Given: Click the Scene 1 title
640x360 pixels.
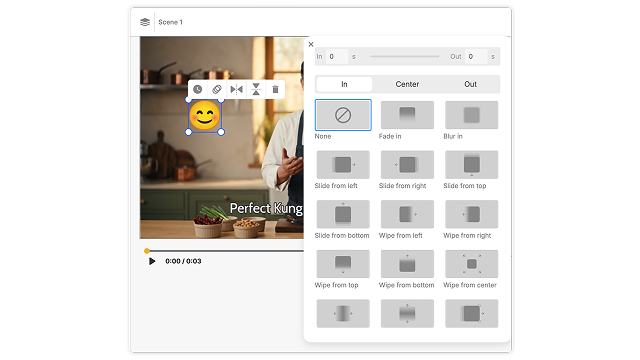Looking at the screenshot, I should pyautogui.click(x=171, y=22).
